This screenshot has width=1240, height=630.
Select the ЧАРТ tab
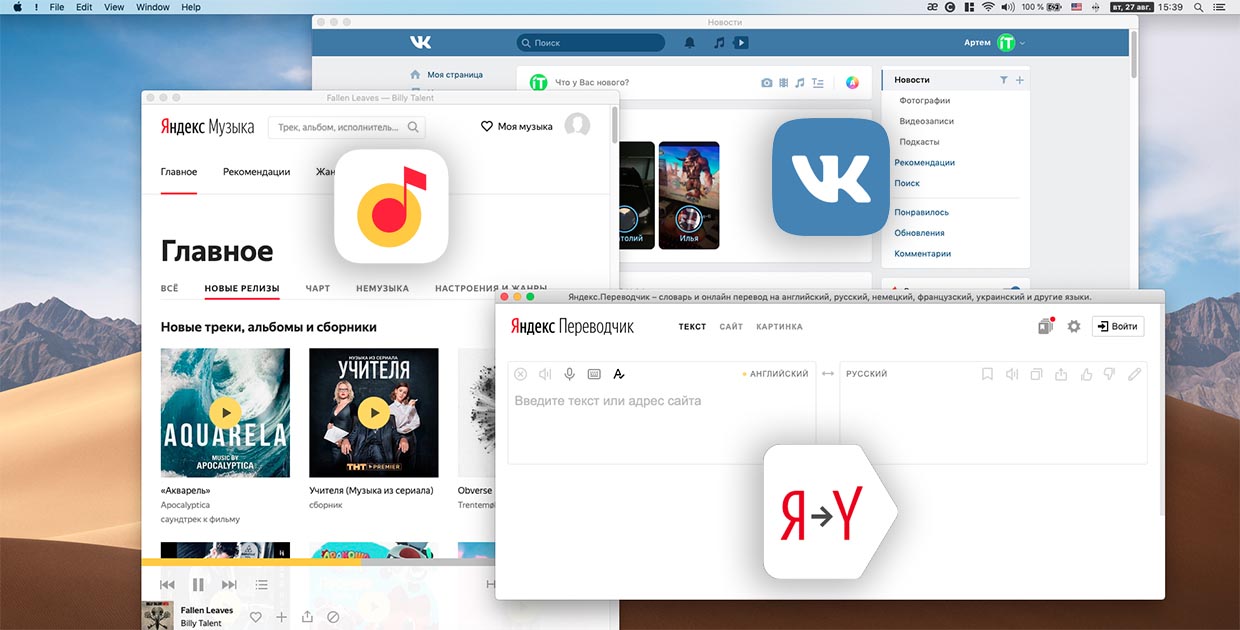318,288
